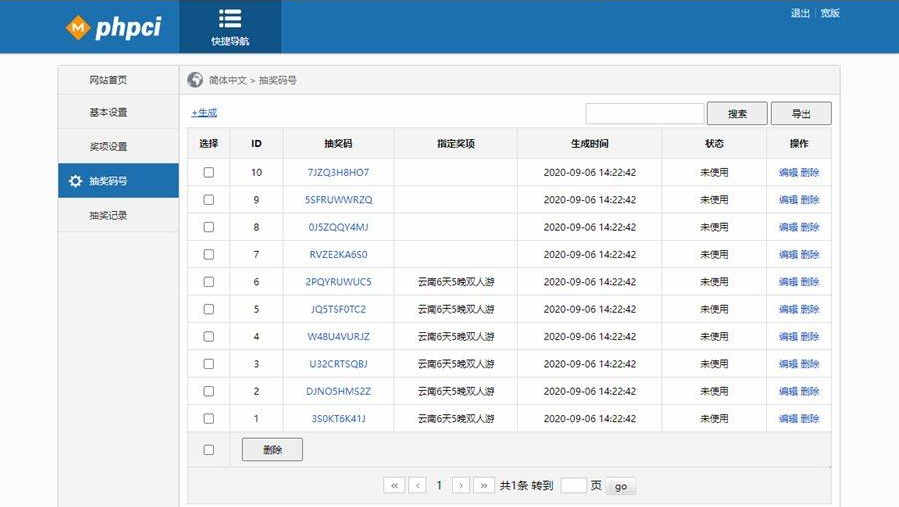Viewport: 899px width, 507px height.
Task: Open lottery code U32CRTSQBJ
Action: (338, 364)
